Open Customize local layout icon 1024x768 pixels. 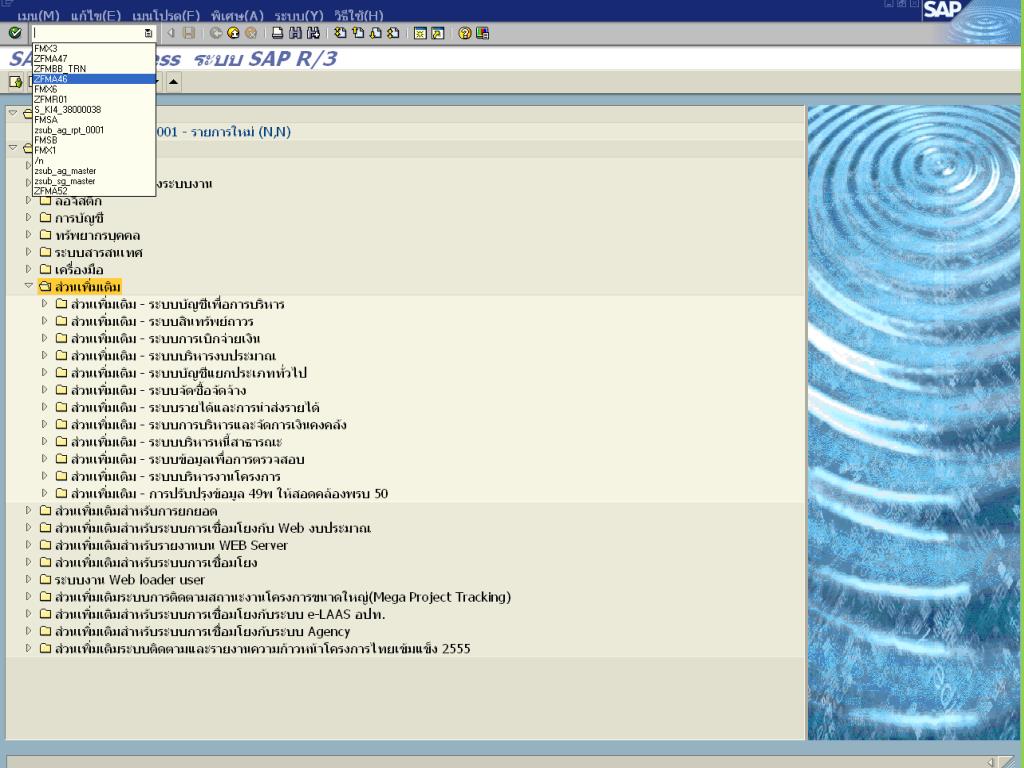point(483,33)
